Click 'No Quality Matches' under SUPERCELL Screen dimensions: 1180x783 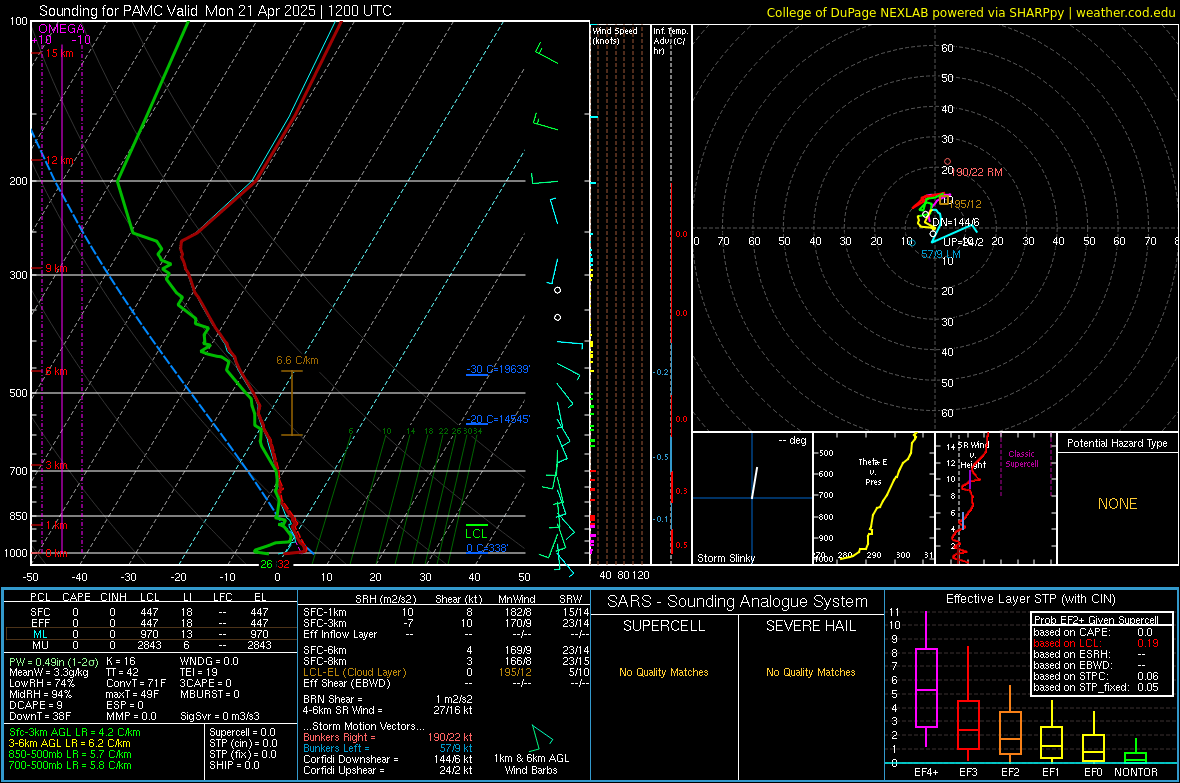click(x=664, y=672)
